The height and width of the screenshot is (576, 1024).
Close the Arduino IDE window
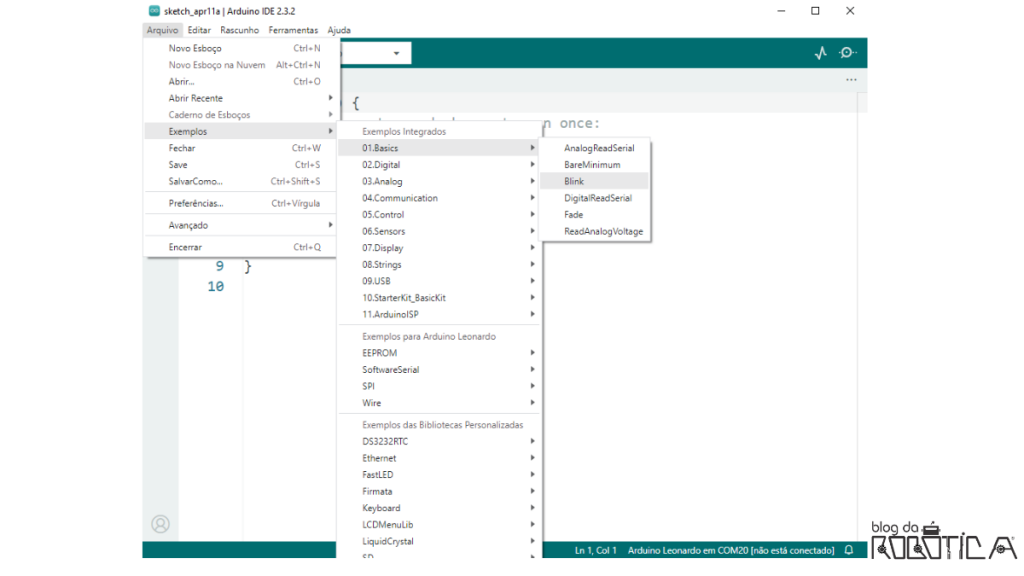850,11
